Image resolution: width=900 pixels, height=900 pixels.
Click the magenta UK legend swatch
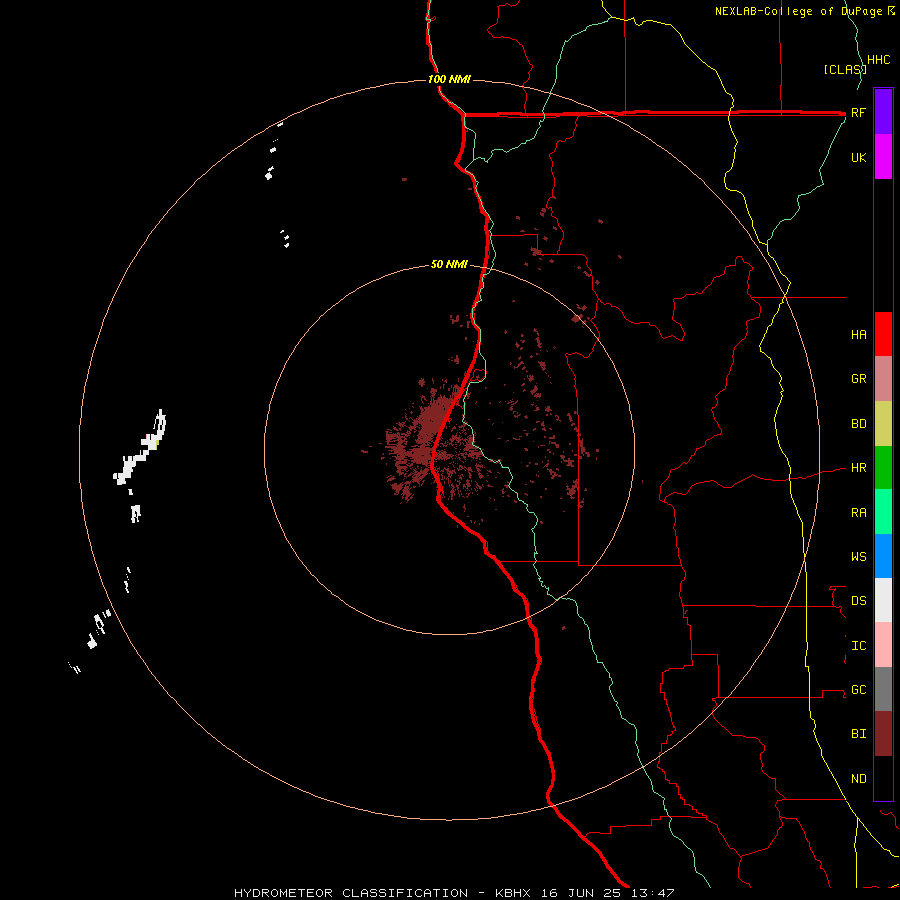(x=883, y=157)
